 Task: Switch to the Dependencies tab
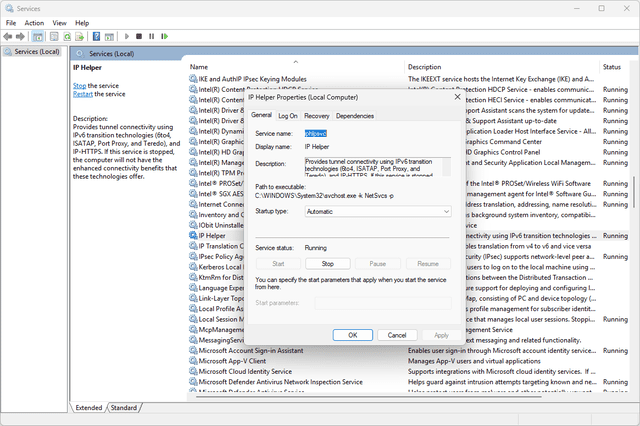(355, 116)
